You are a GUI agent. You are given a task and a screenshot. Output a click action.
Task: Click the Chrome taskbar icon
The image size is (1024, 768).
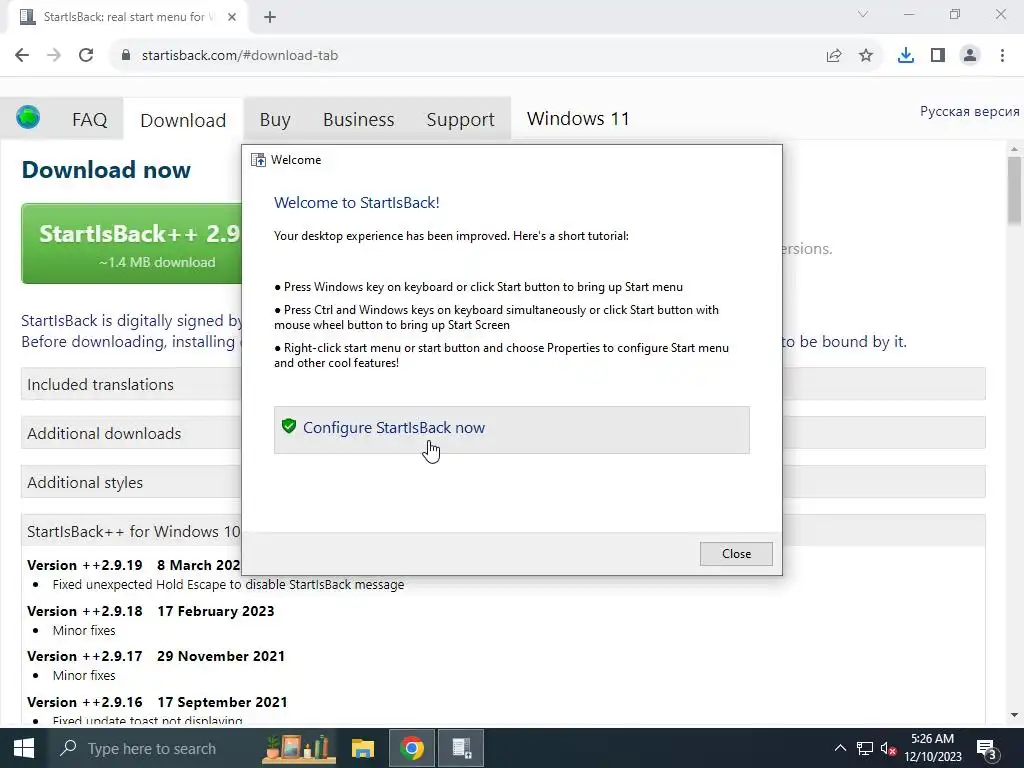click(412, 748)
